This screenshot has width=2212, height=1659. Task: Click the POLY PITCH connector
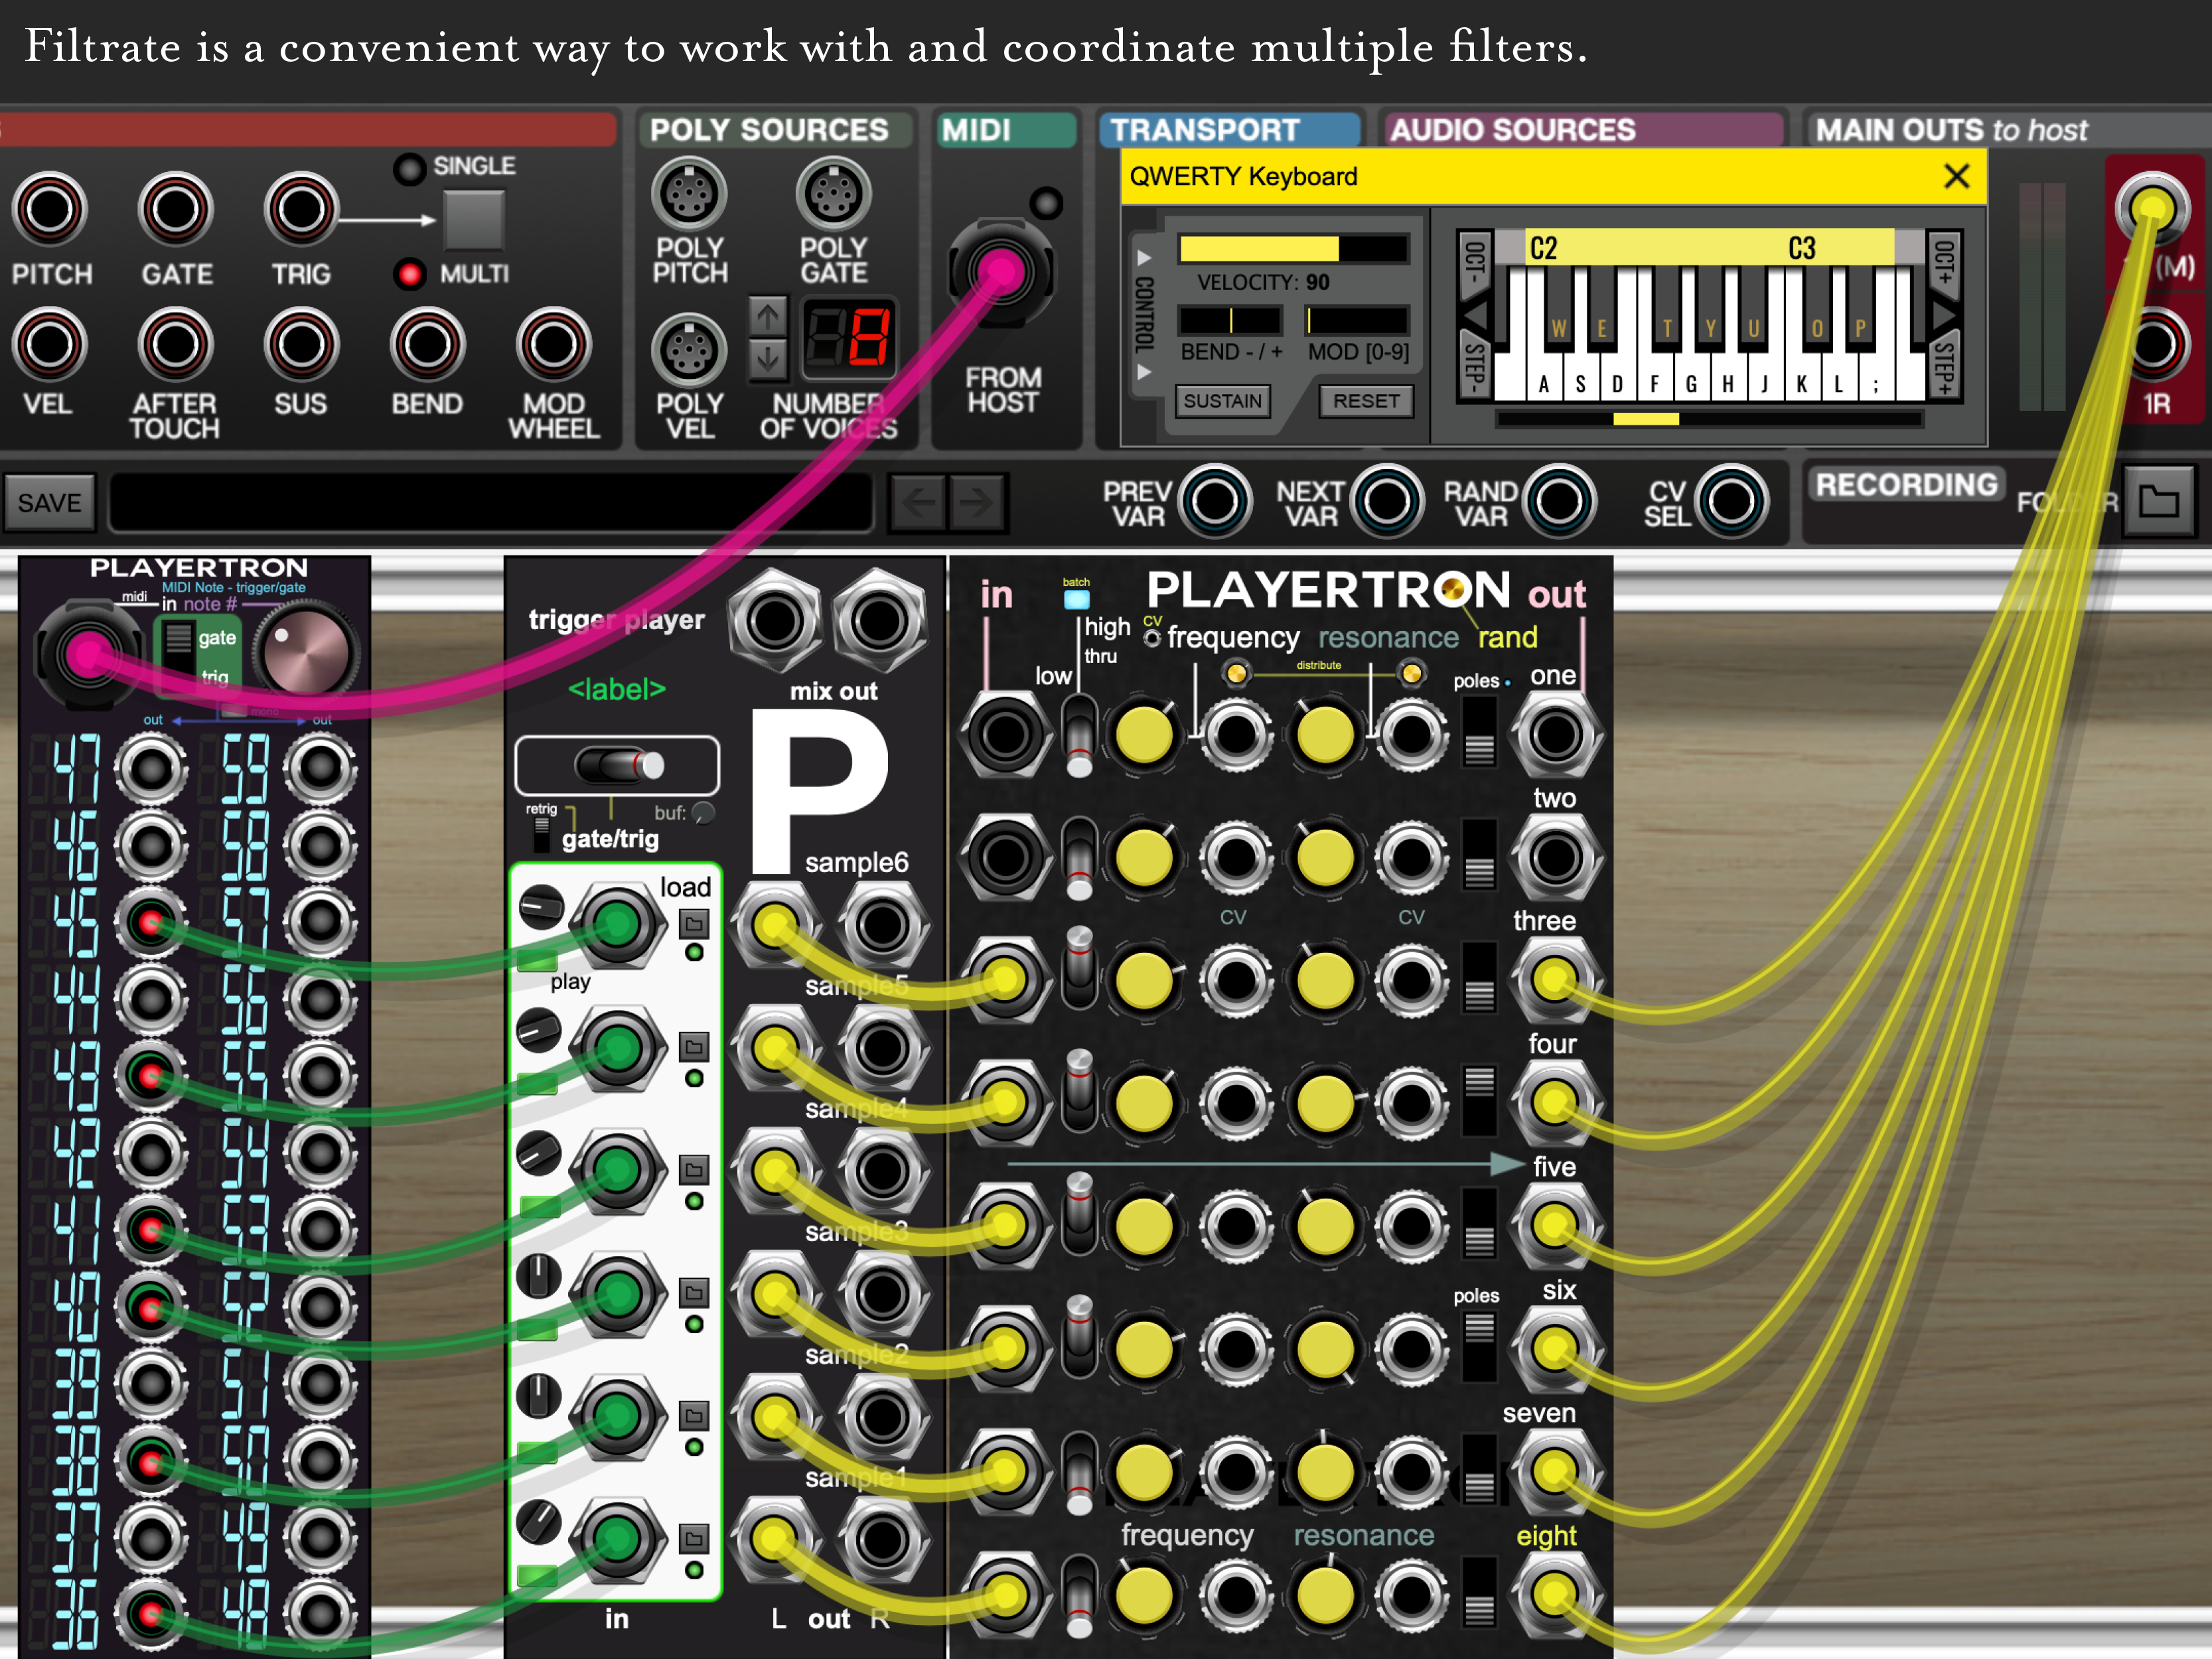[689, 194]
